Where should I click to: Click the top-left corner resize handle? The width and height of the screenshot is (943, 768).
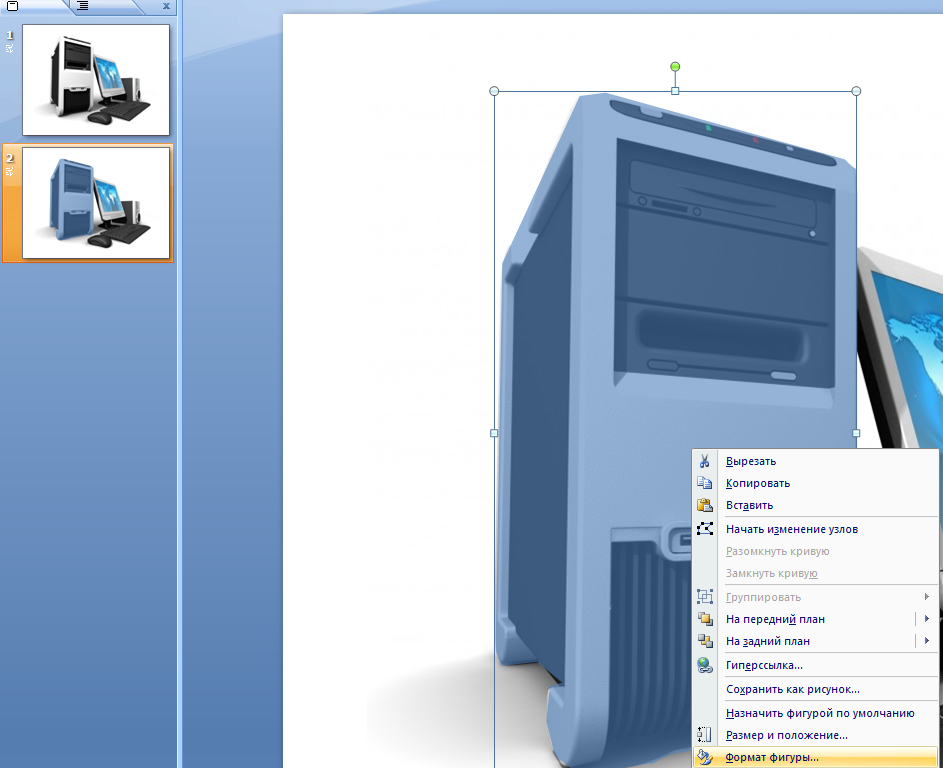pos(494,91)
